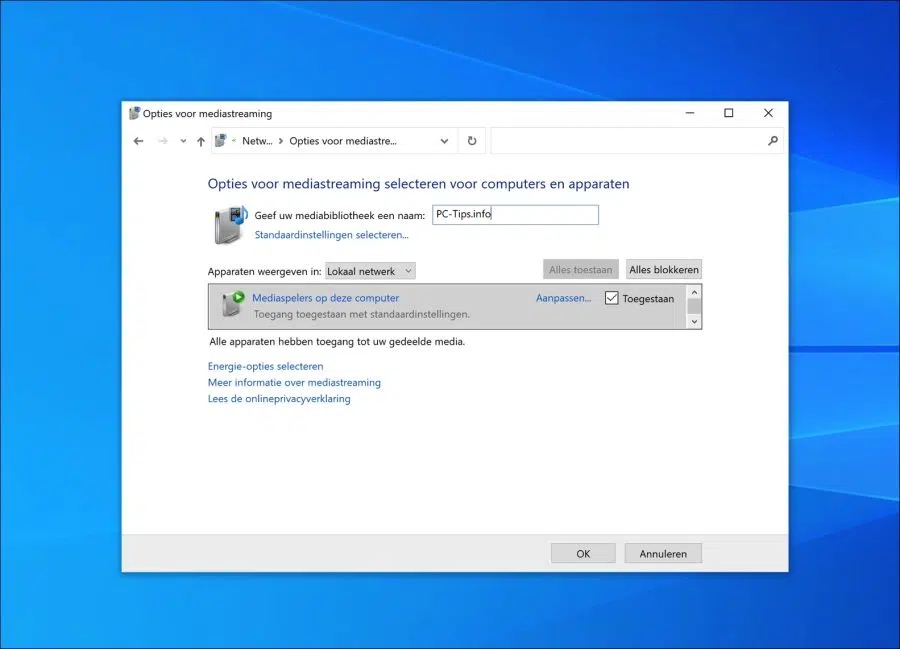Refresh the page with the reload icon

(472, 141)
